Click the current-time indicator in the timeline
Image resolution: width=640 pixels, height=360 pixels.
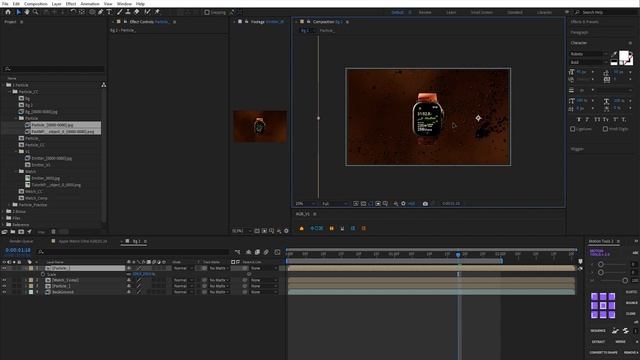(x=458, y=254)
